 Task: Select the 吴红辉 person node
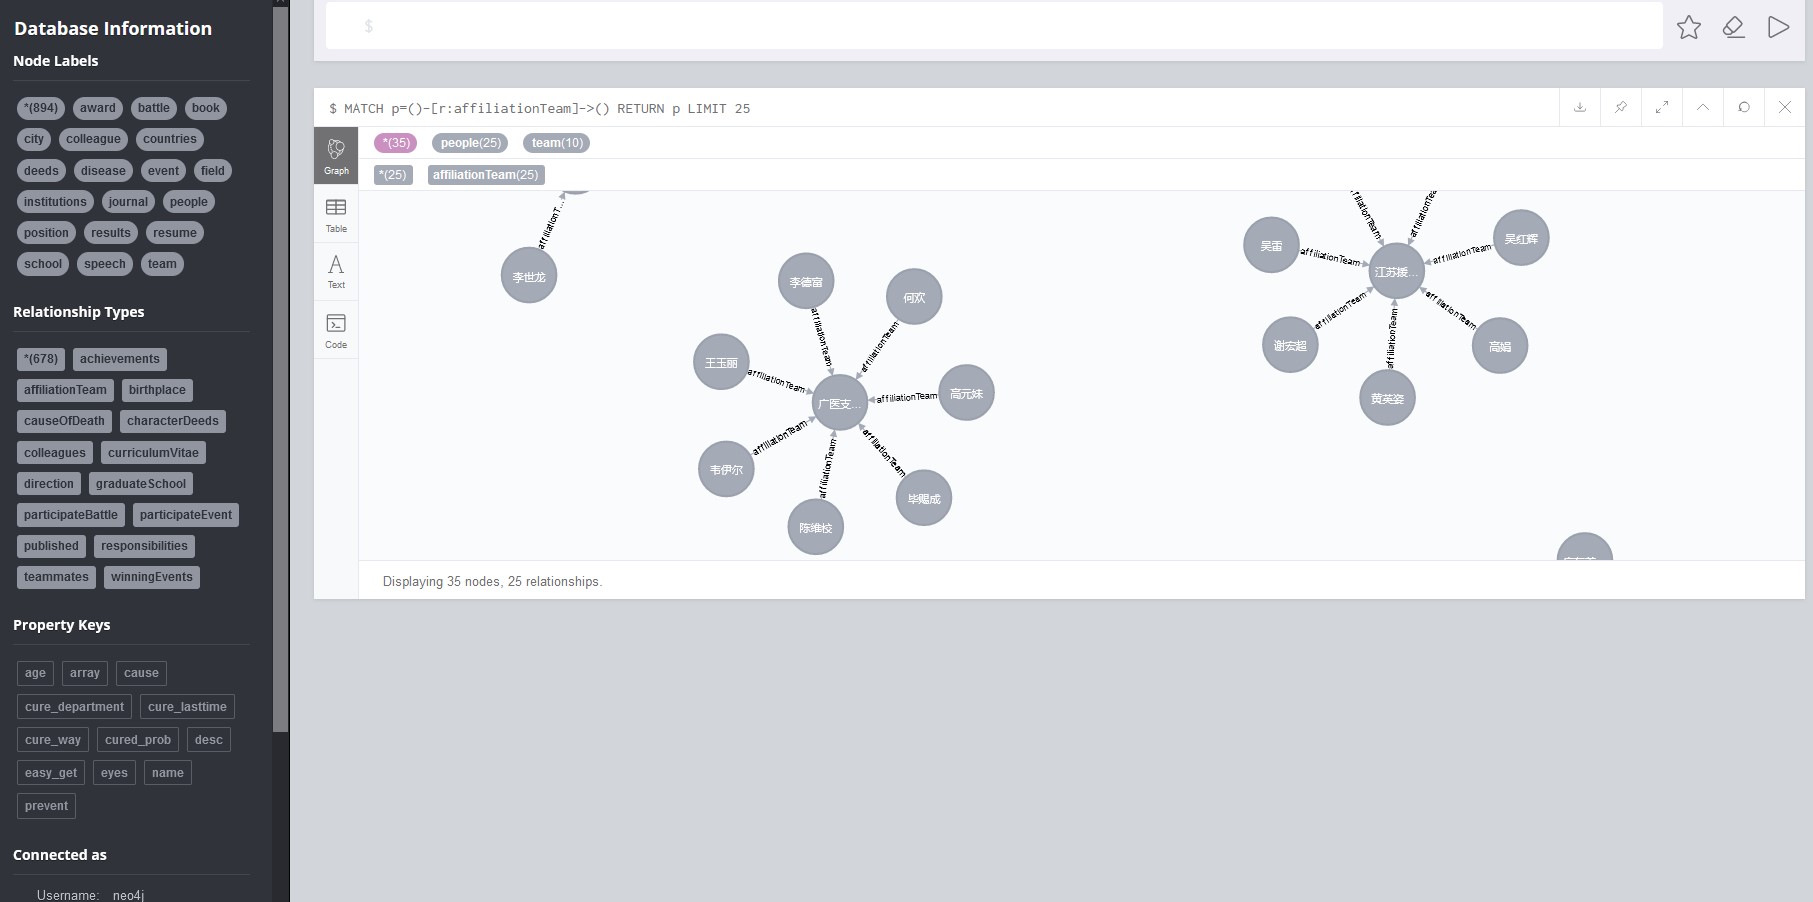(x=1521, y=238)
